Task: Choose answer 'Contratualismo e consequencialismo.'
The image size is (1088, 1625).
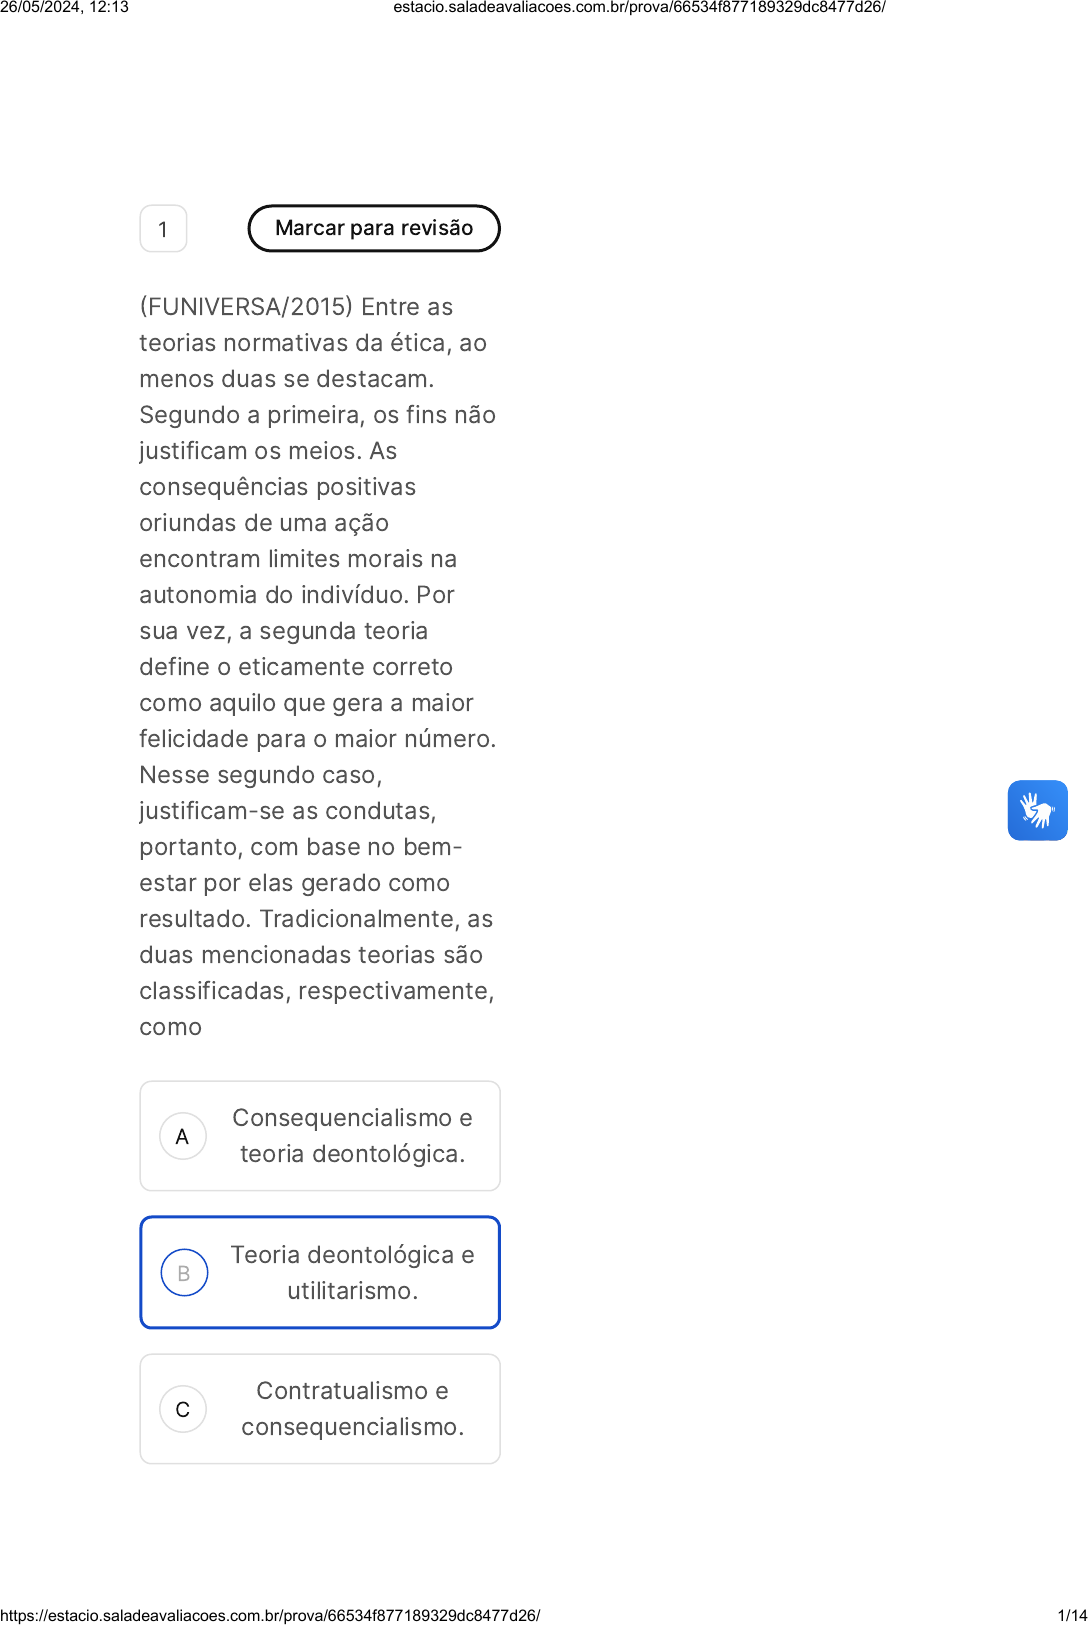Action: [320, 1409]
